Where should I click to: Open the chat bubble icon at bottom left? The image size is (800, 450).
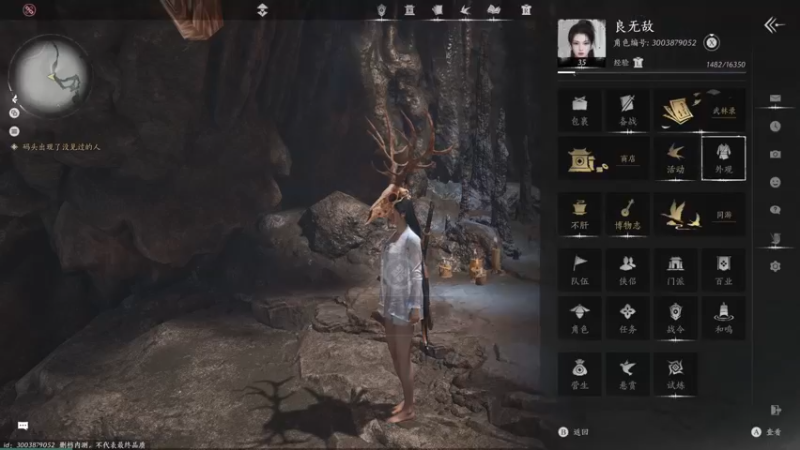[23, 425]
